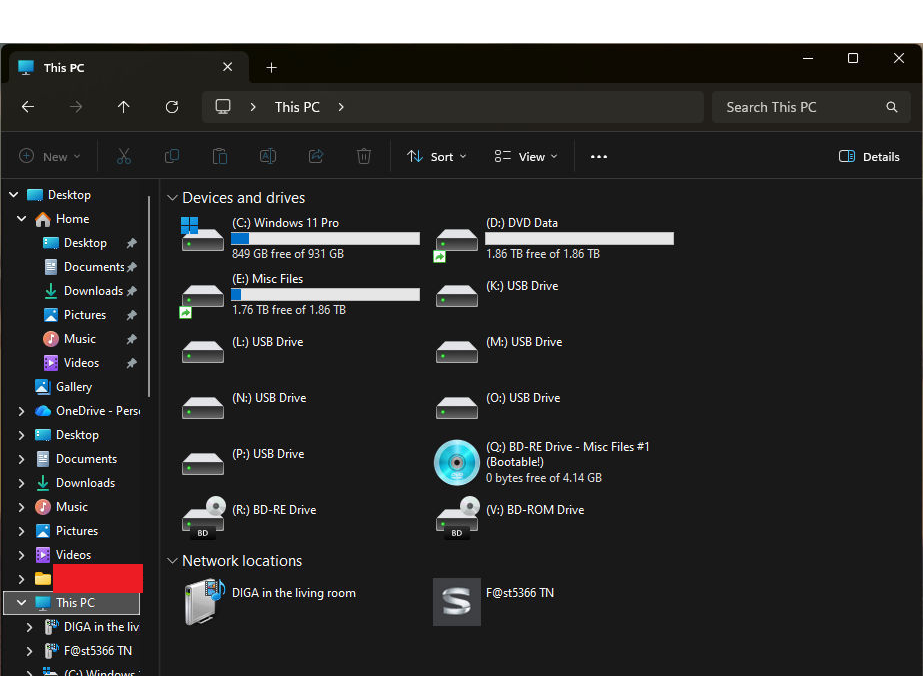Collapse the Network locations group
The height and width of the screenshot is (676, 923).
(x=172, y=561)
